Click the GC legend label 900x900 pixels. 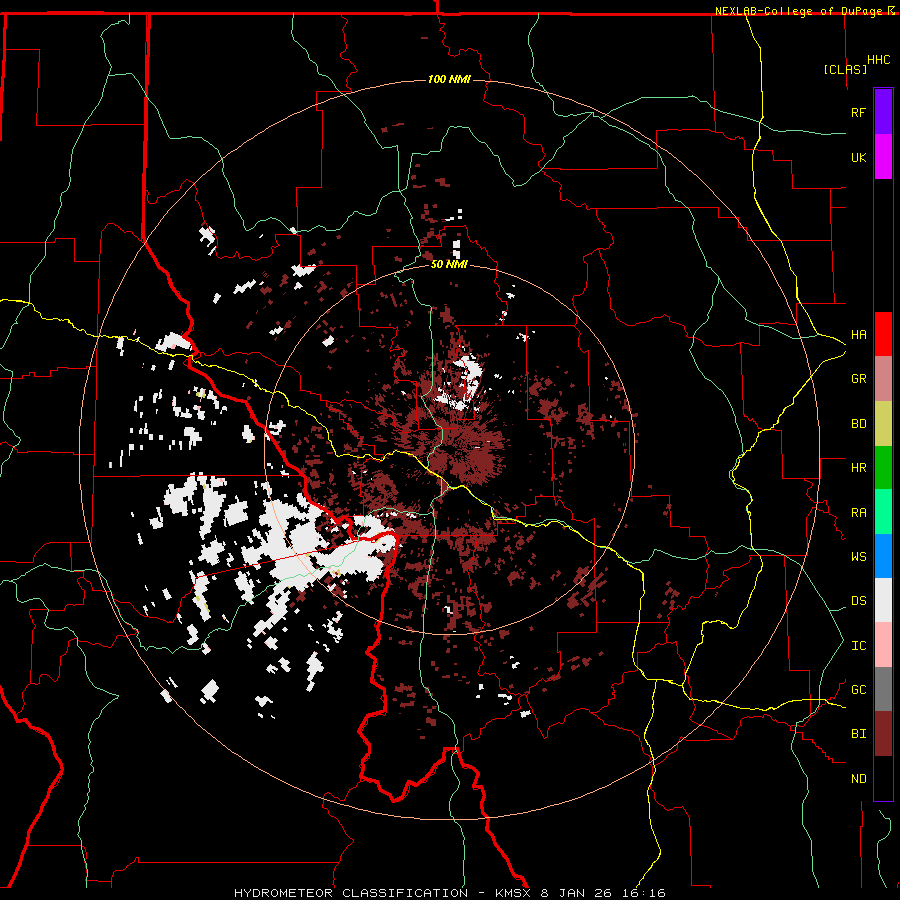click(x=858, y=690)
